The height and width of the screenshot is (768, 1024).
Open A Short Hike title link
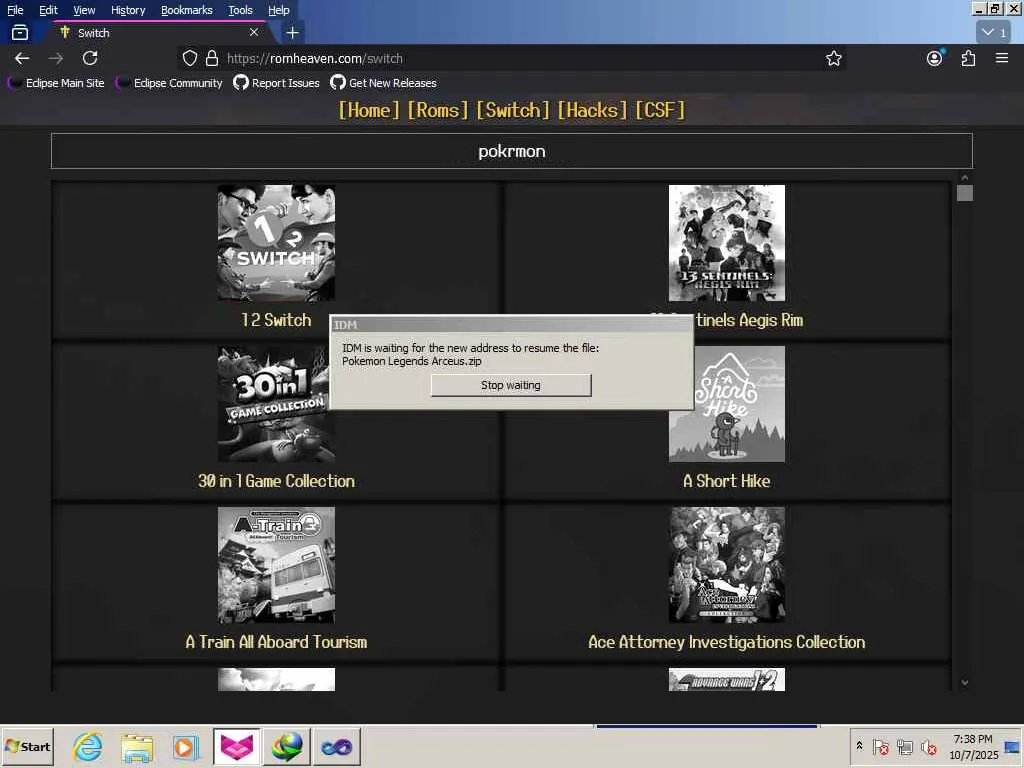(x=727, y=481)
